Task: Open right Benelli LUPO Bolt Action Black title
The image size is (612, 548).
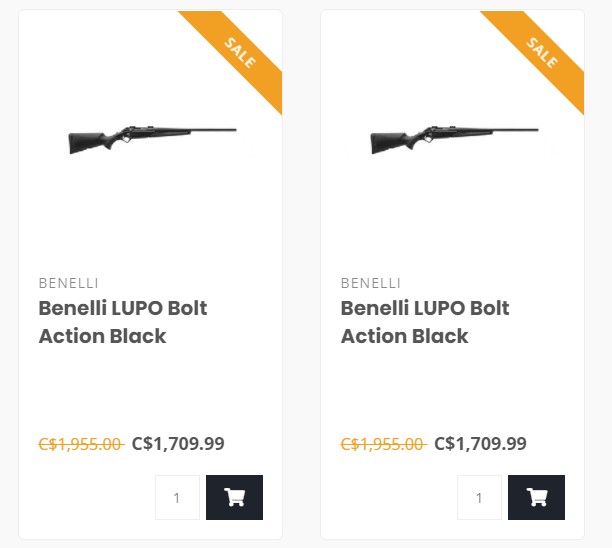Action: [x=424, y=321]
